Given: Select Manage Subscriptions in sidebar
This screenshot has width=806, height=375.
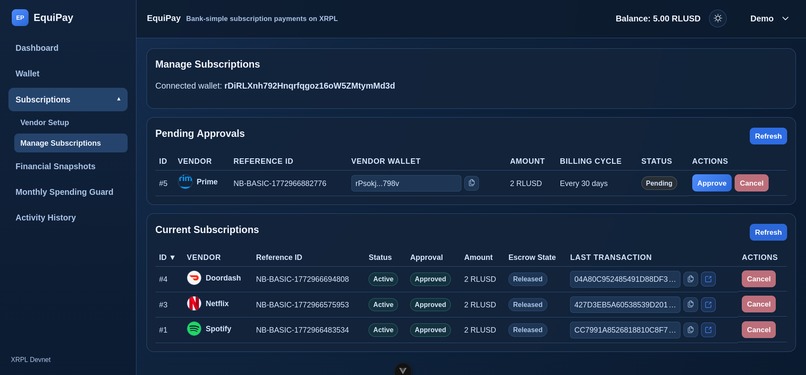Looking at the screenshot, I should click(71, 143).
